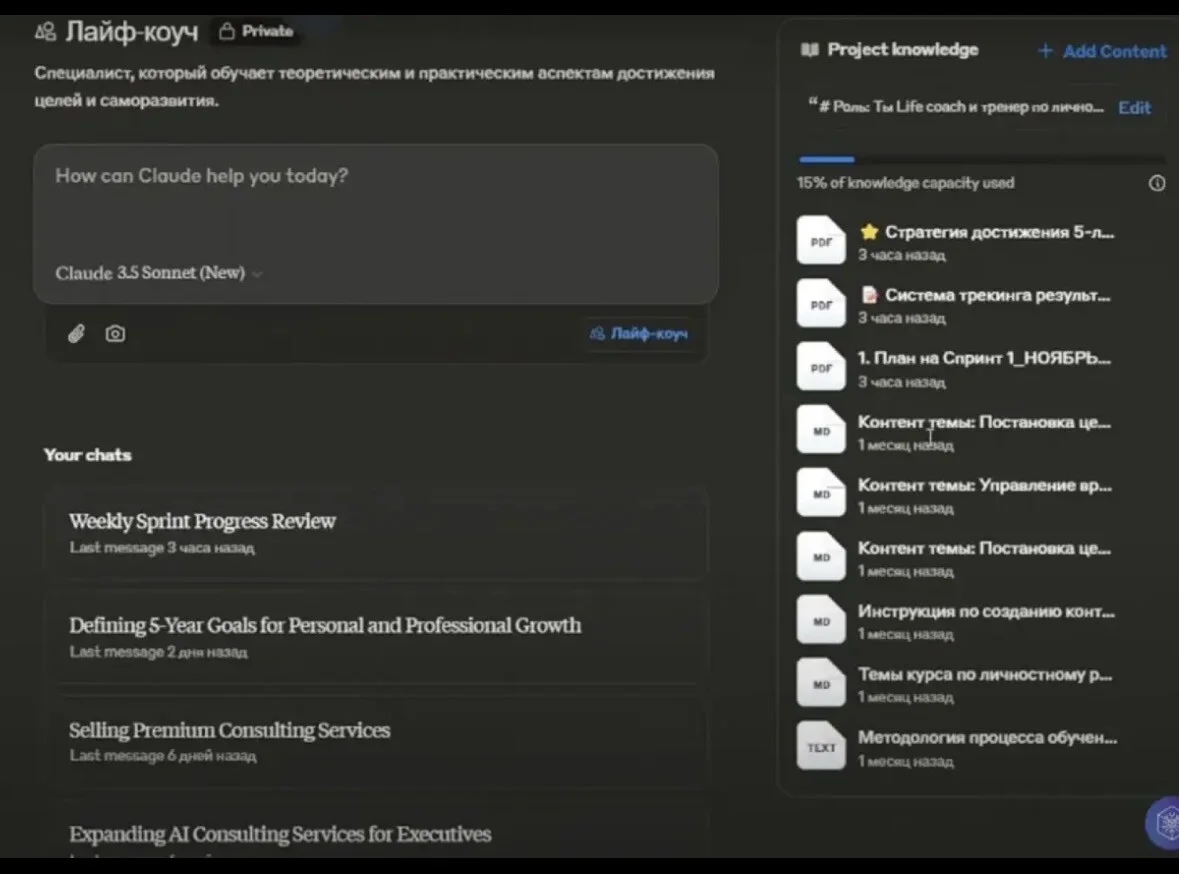Screen dimensions: 1179x874
Task: Click Add Content button
Action: (x=1102, y=51)
